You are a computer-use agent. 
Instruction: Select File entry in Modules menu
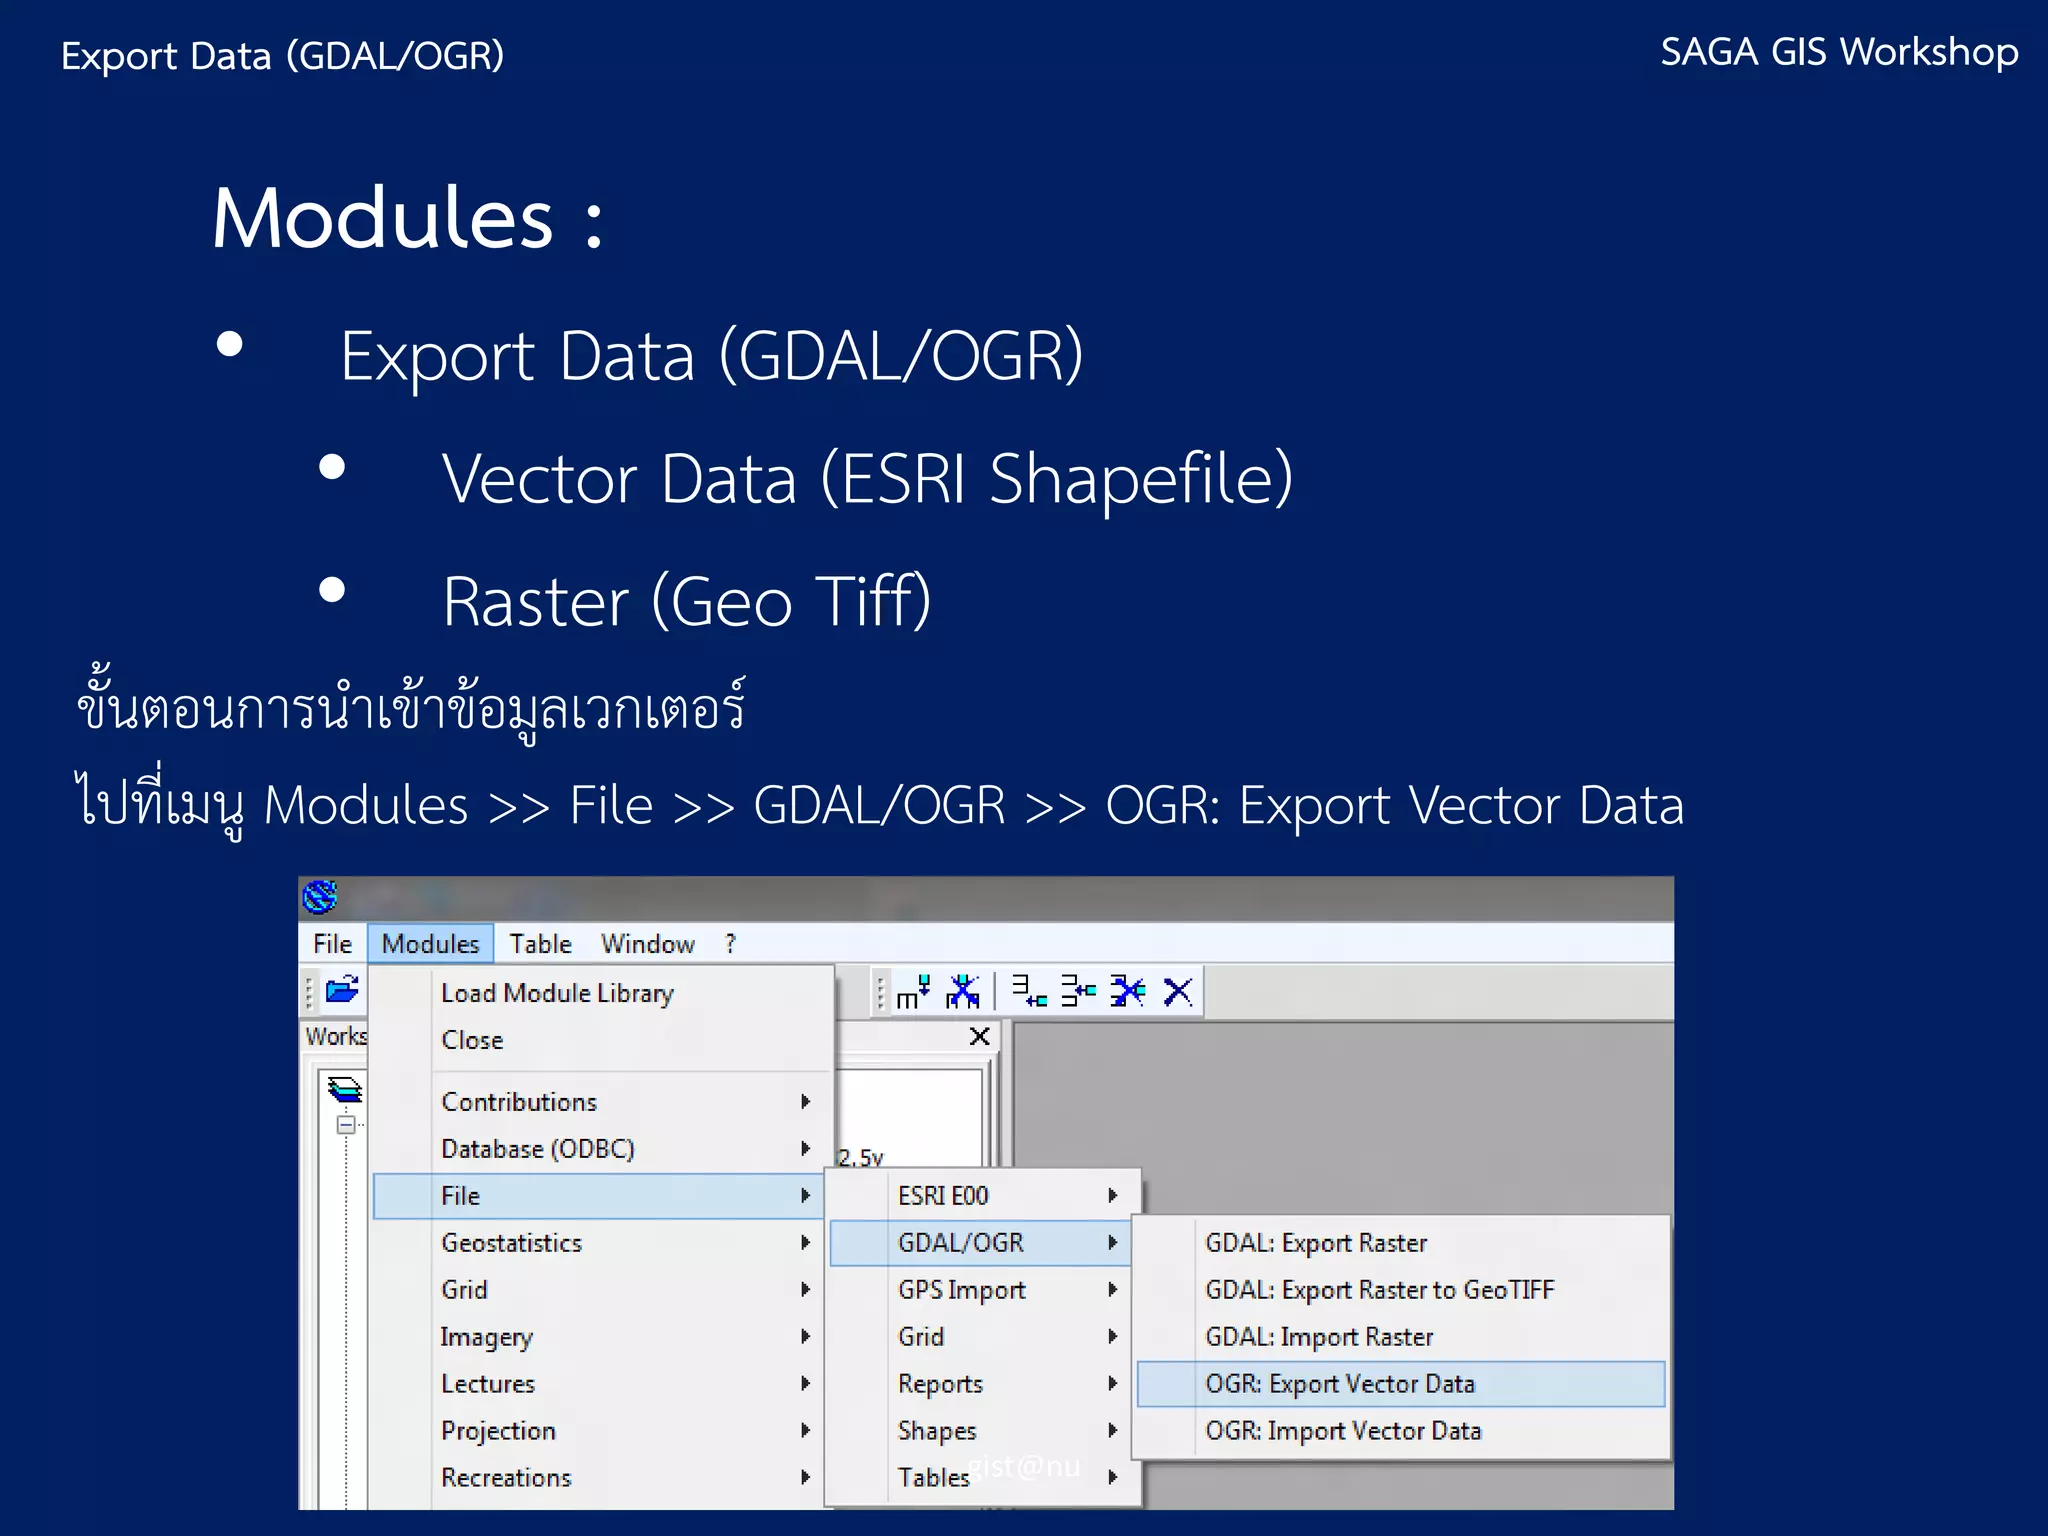coord(598,1196)
